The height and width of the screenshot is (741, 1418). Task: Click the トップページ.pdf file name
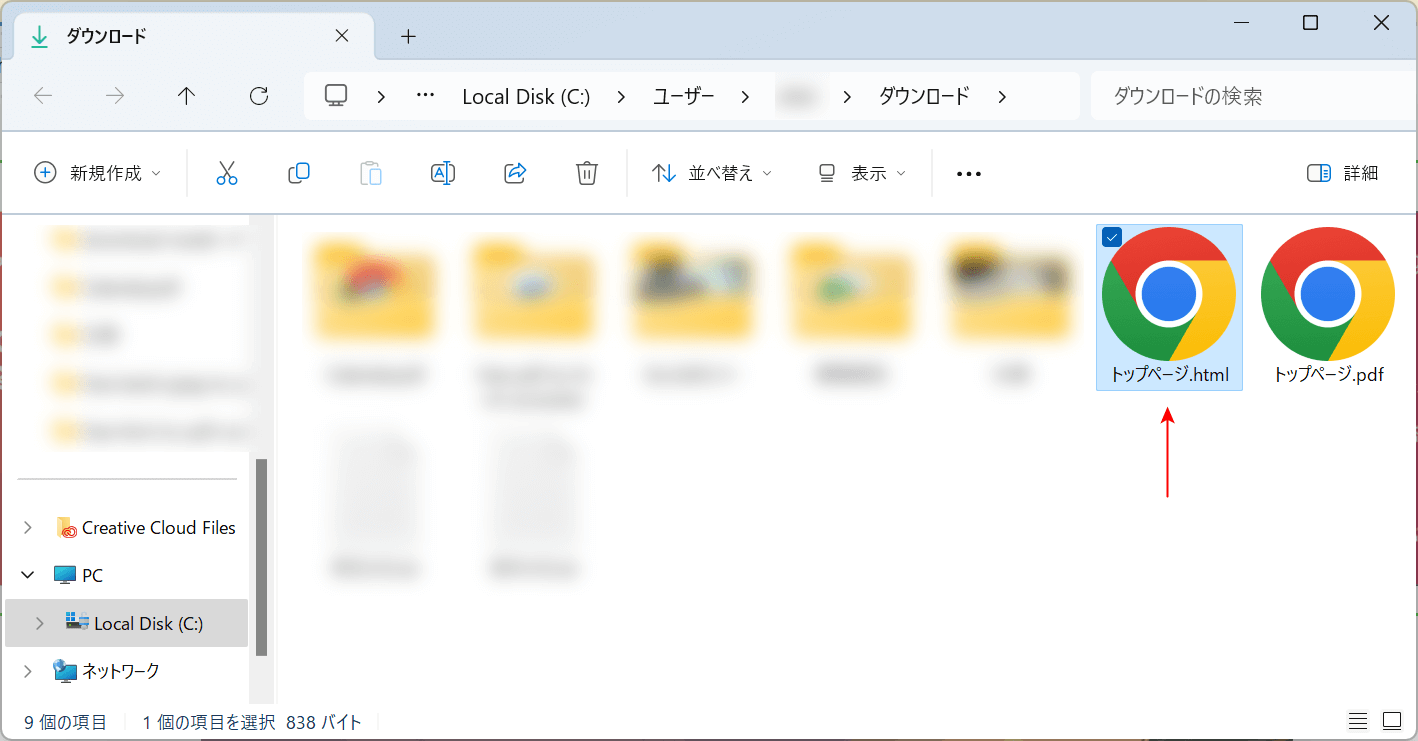(x=1329, y=376)
